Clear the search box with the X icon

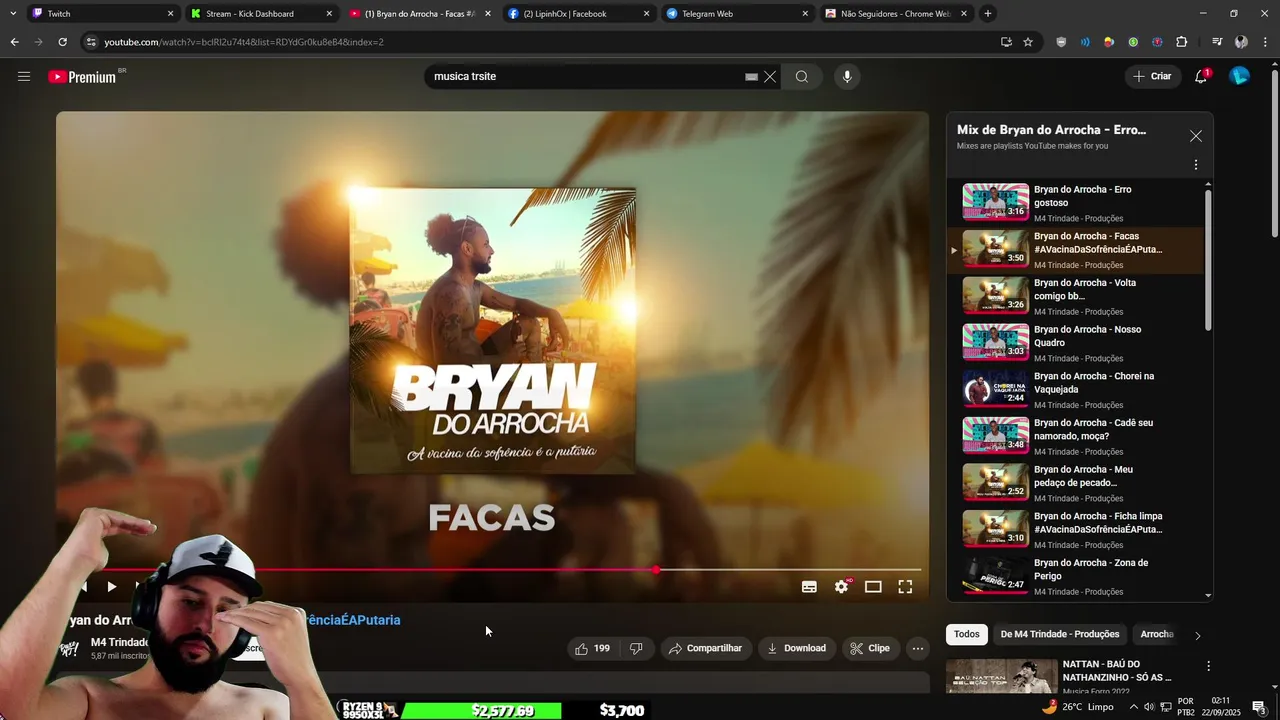770,76
